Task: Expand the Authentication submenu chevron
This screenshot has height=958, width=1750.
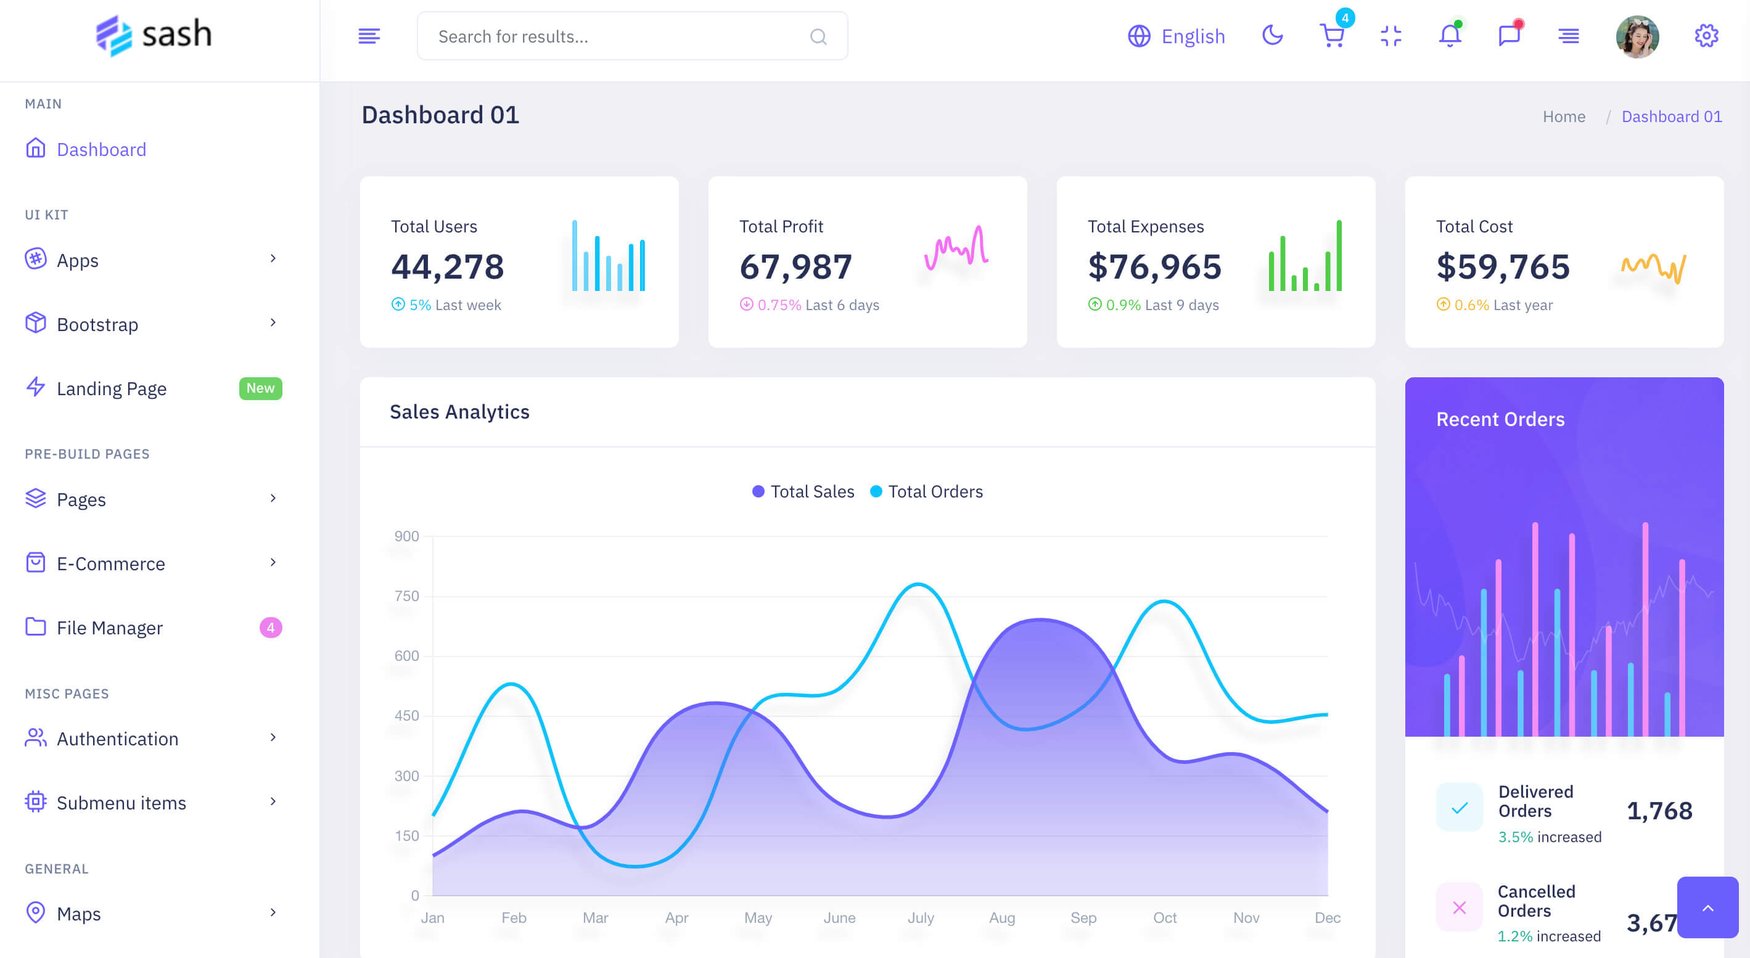Action: [x=273, y=737]
